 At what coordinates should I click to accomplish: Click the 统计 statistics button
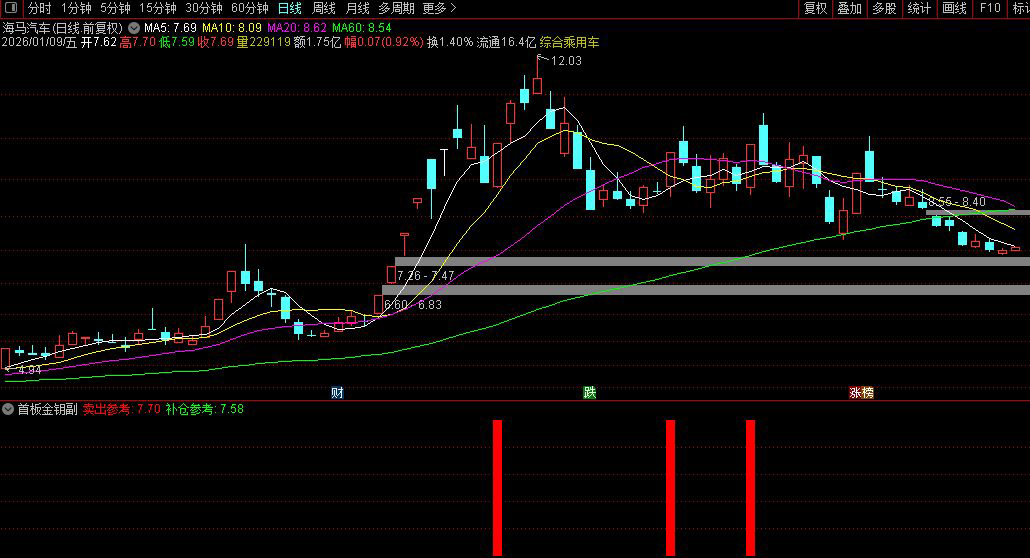919,9
